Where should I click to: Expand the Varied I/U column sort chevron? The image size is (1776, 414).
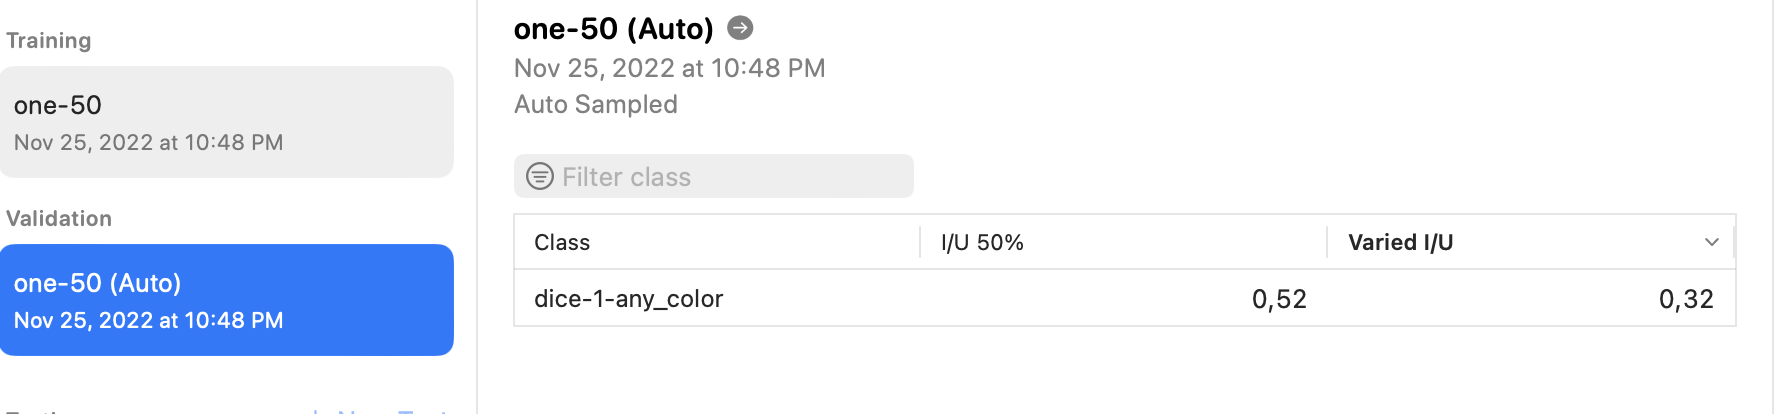pyautogui.click(x=1712, y=242)
